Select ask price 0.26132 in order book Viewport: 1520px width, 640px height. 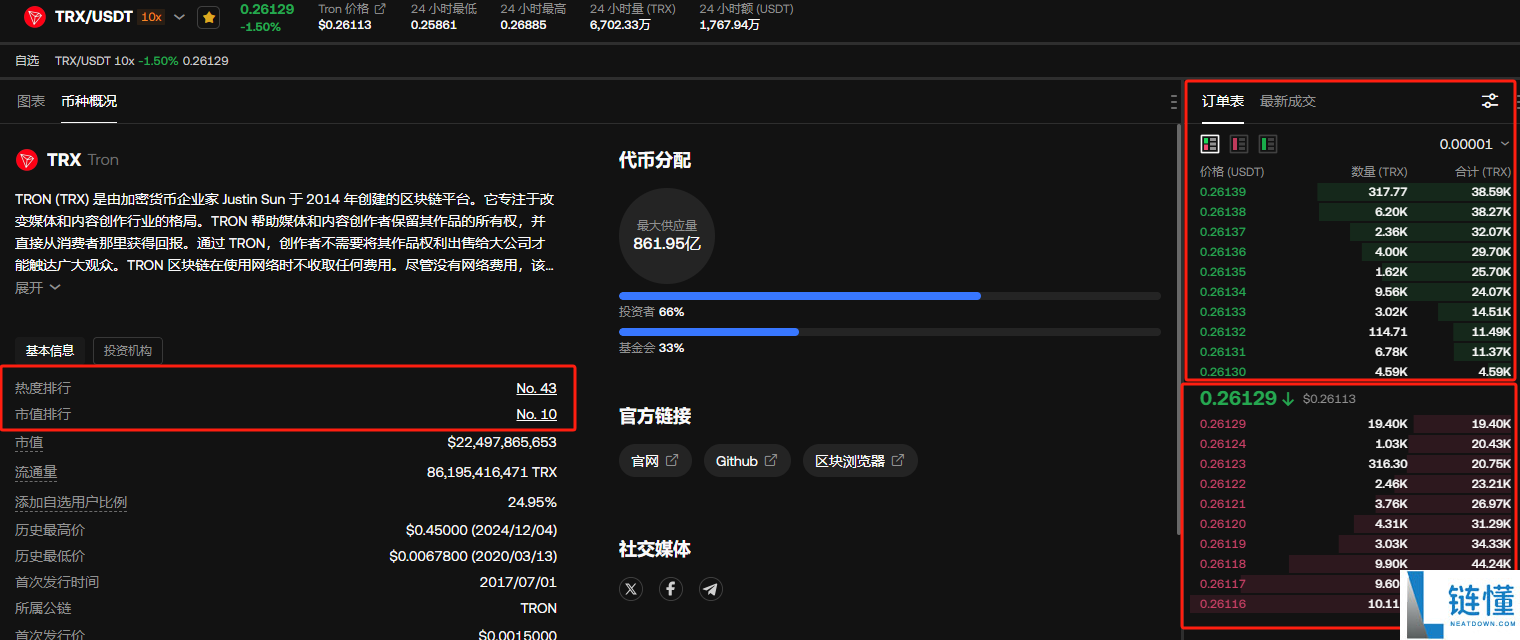coord(1223,331)
